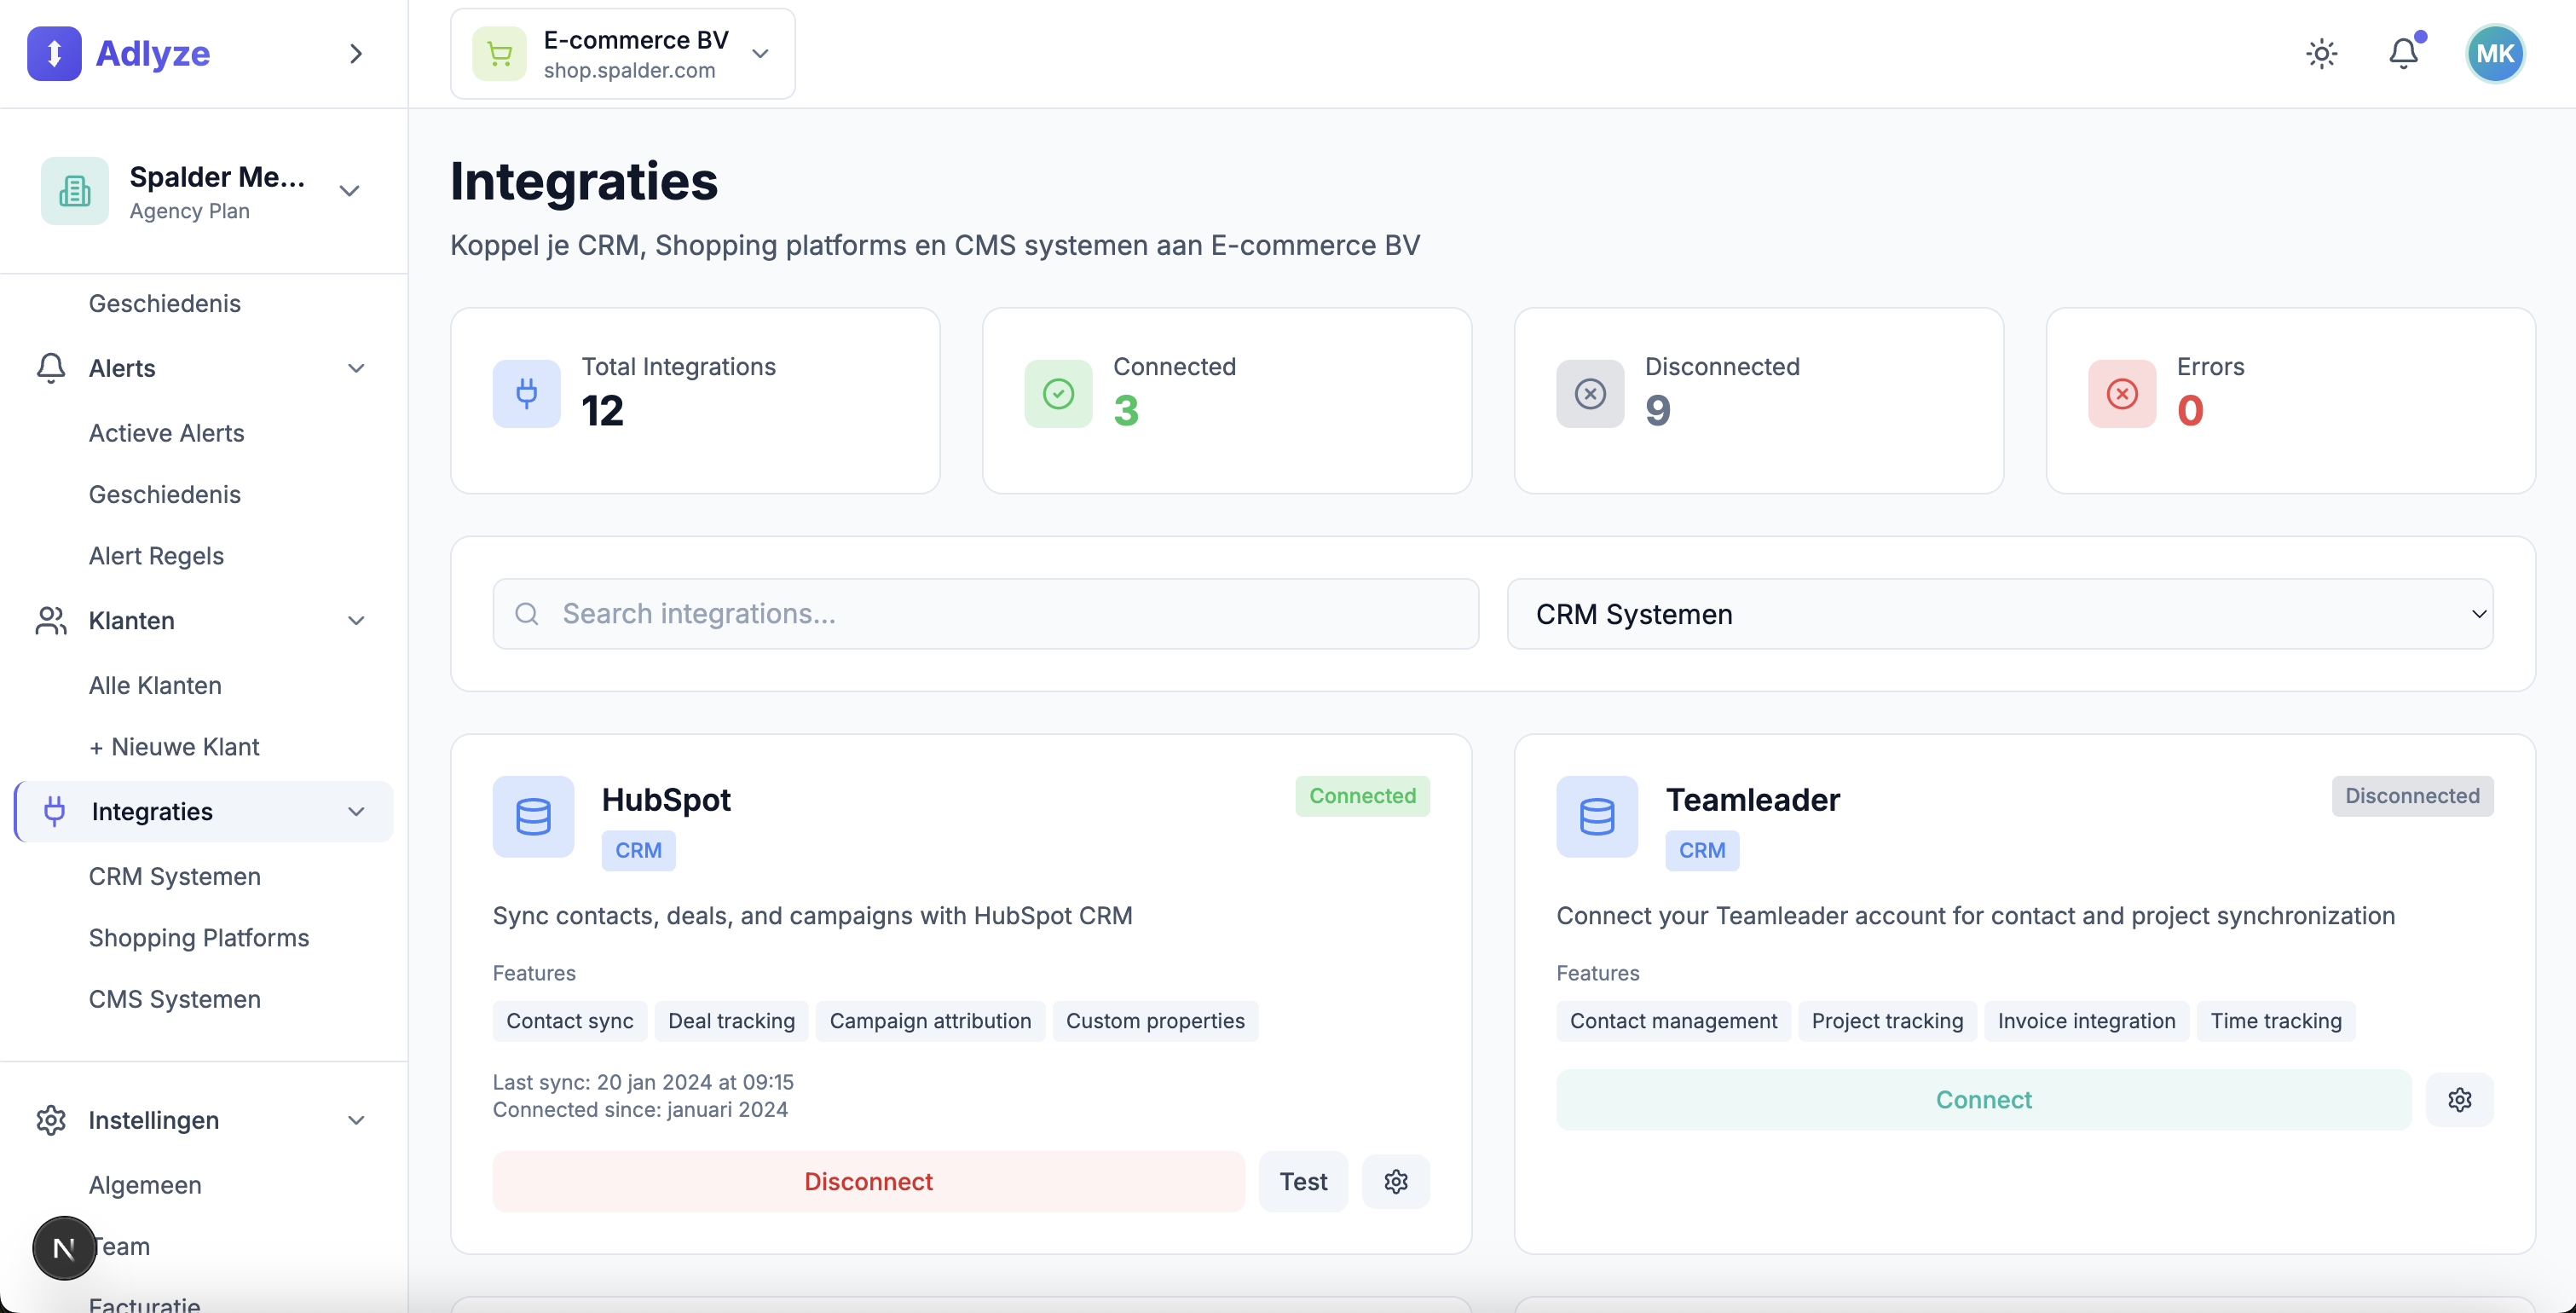The height and width of the screenshot is (1313, 2576).
Task: Click the Integraties plug icon in sidebar
Action: (x=53, y=811)
